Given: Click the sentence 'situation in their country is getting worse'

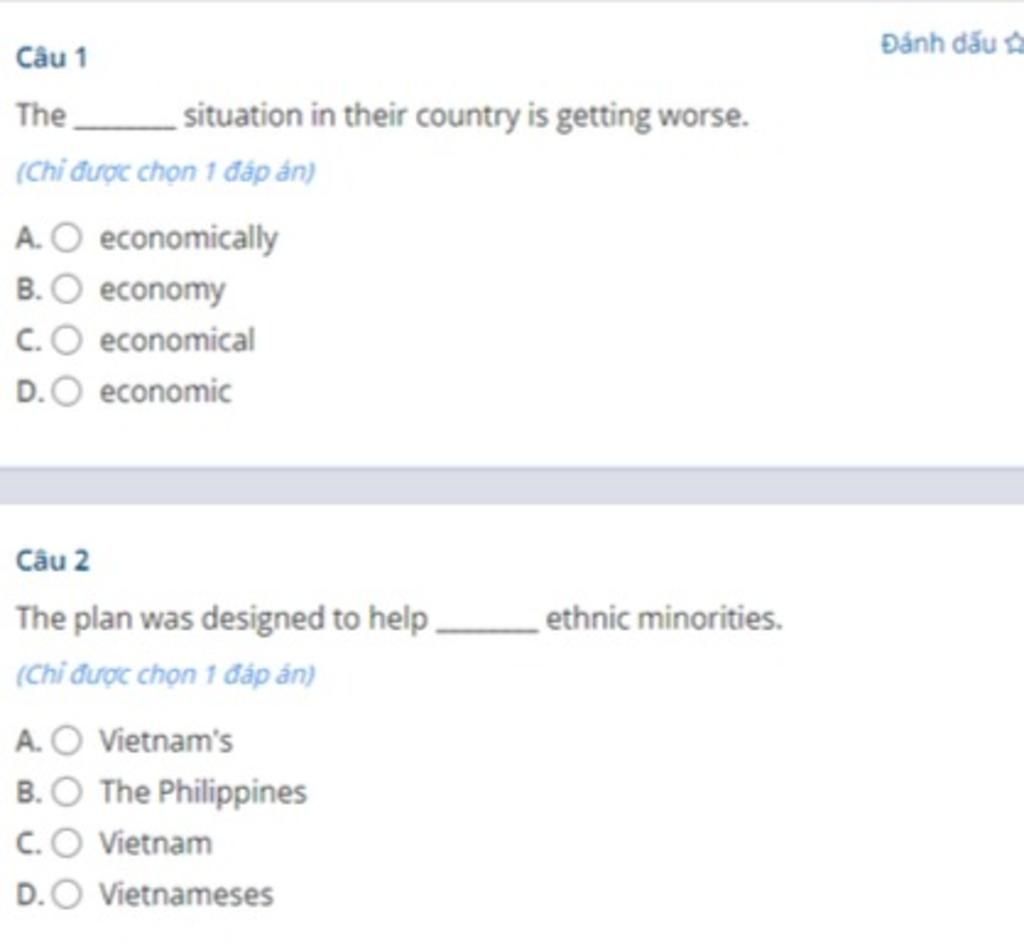Looking at the screenshot, I should tap(466, 116).
